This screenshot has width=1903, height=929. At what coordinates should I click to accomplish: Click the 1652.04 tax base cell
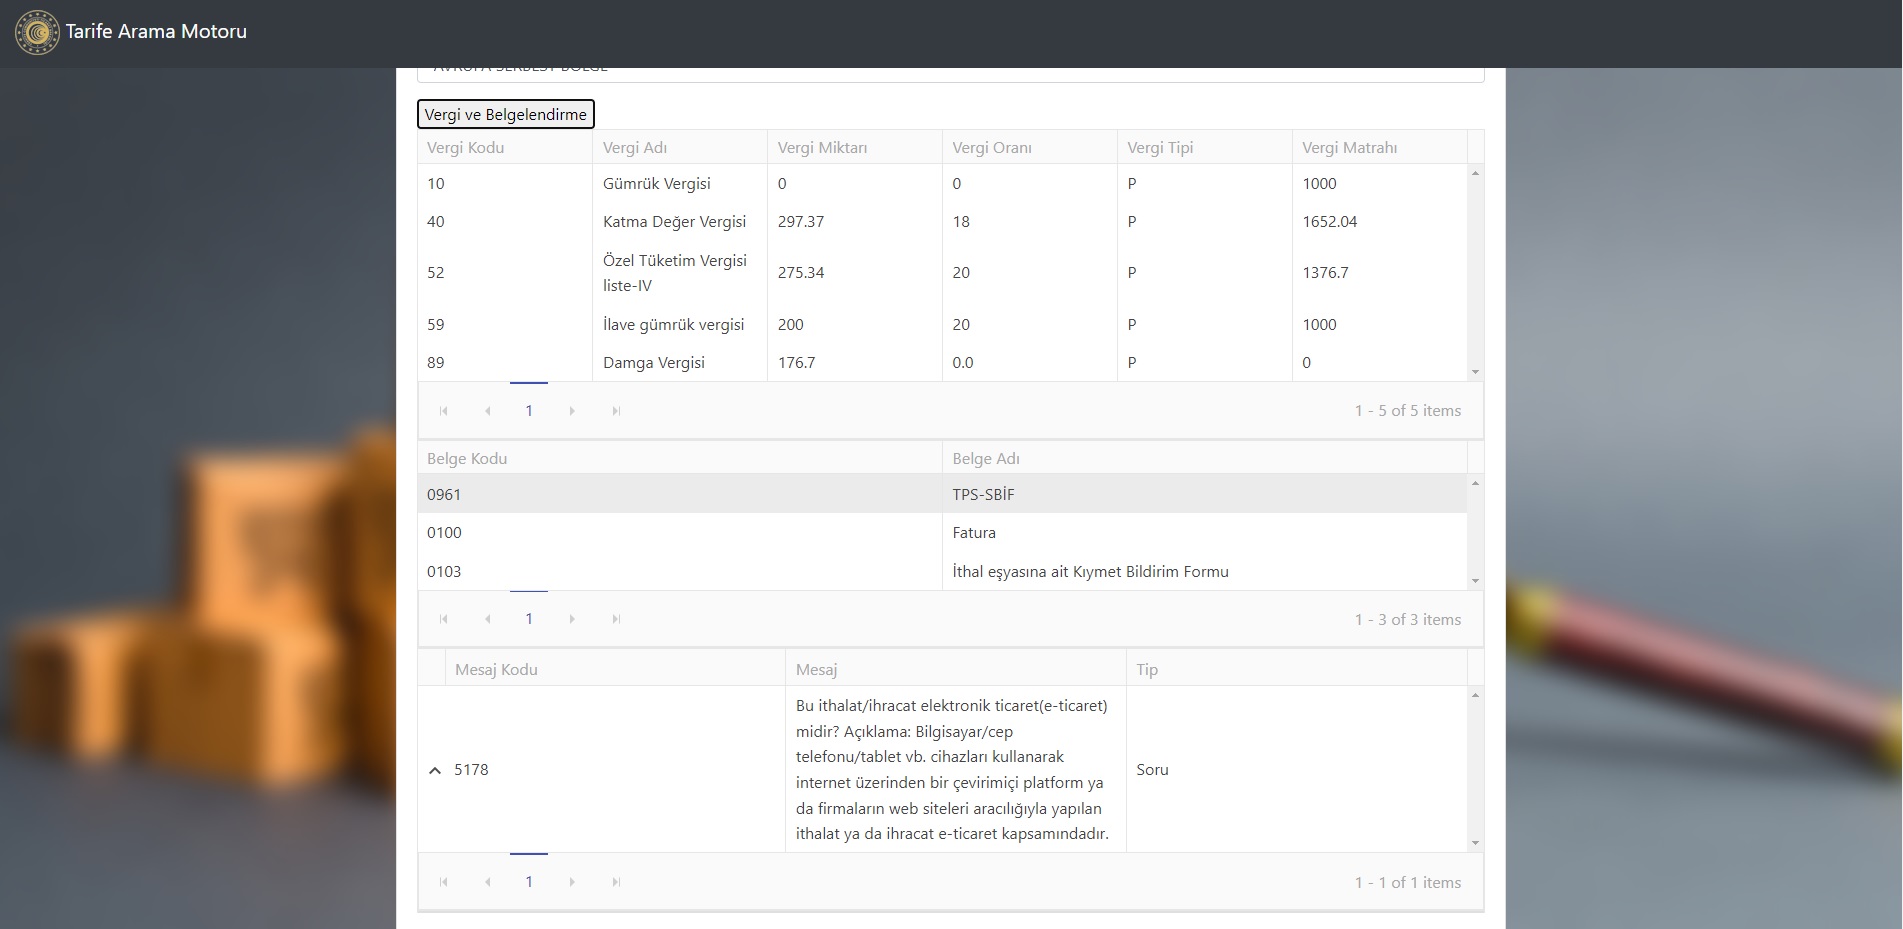(1380, 222)
